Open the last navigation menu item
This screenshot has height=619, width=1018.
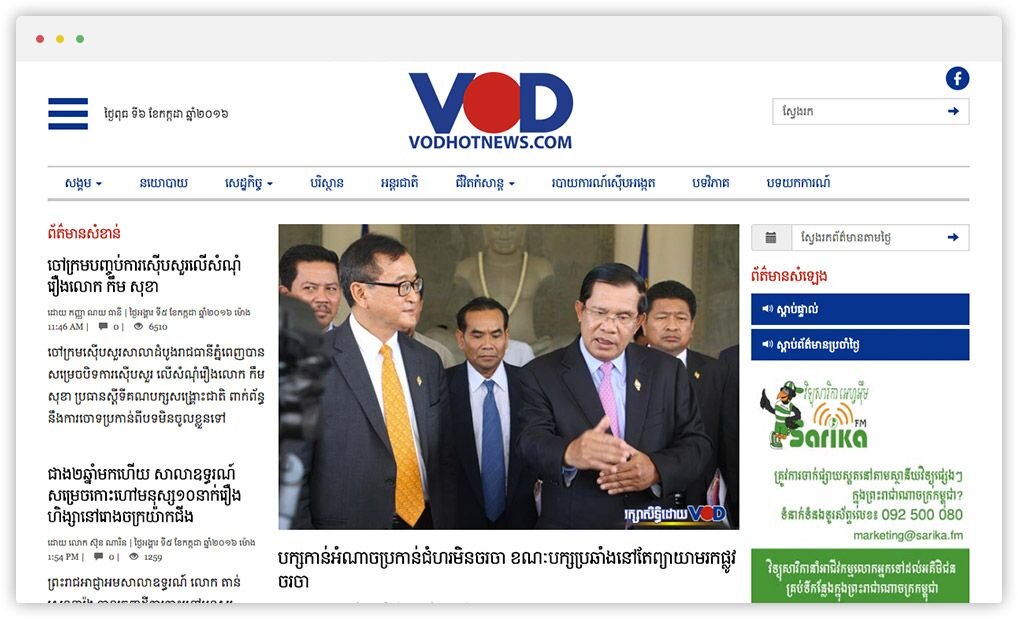[798, 183]
